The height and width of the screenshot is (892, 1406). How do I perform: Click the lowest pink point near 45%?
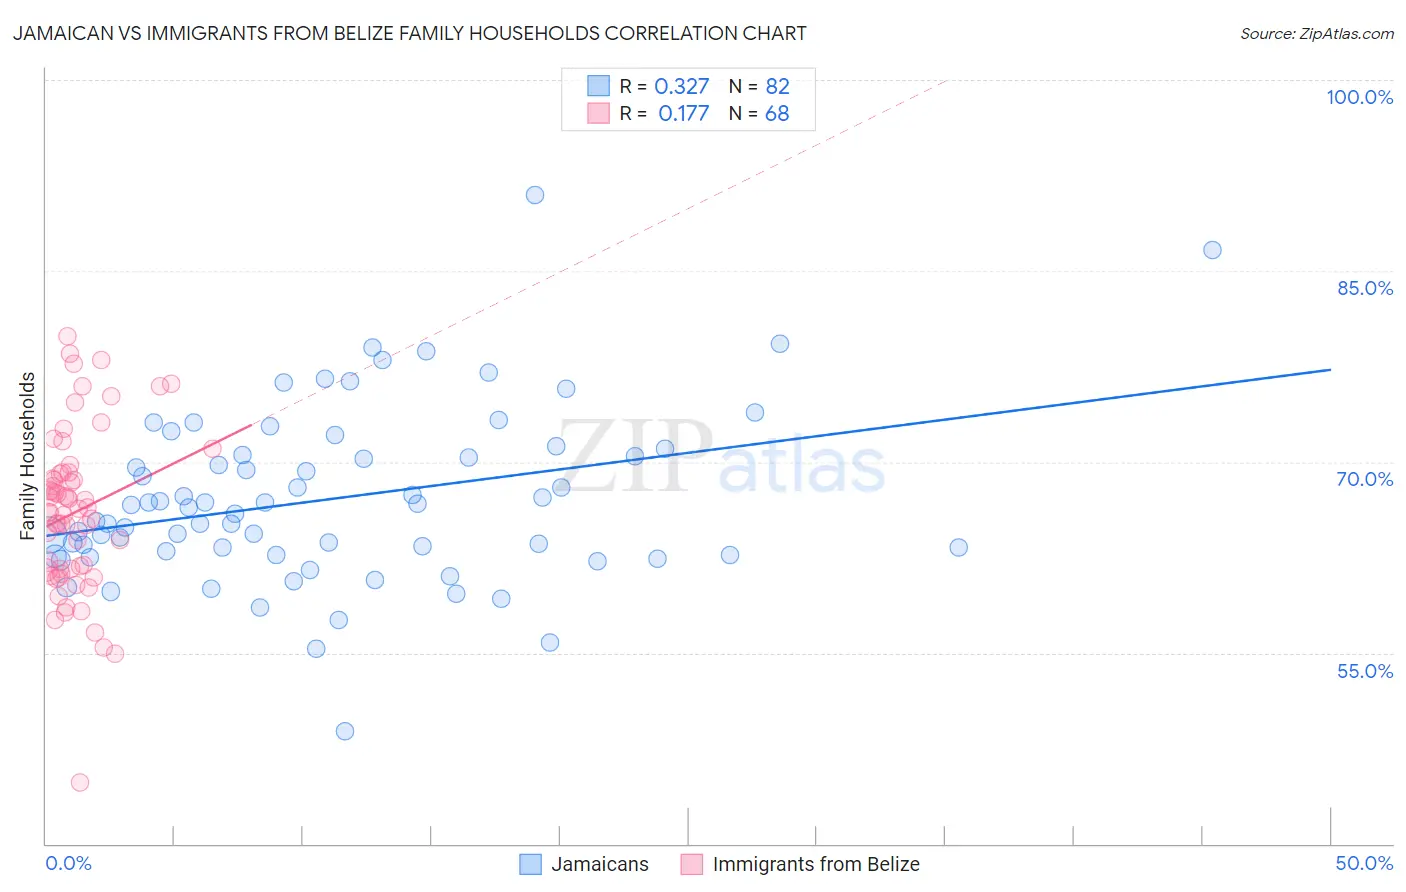point(80,782)
